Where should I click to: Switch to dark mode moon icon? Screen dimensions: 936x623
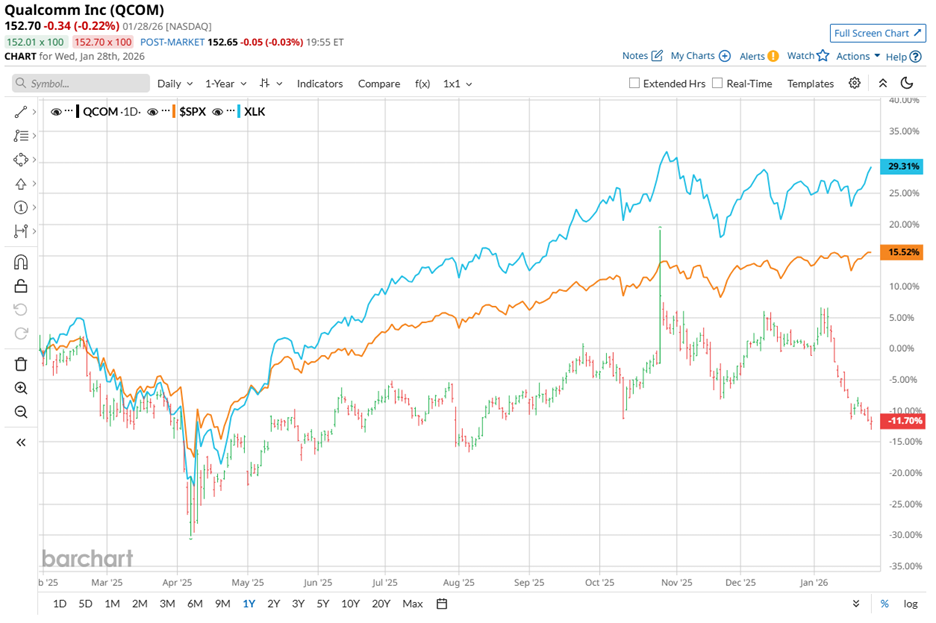pyautogui.click(x=907, y=84)
